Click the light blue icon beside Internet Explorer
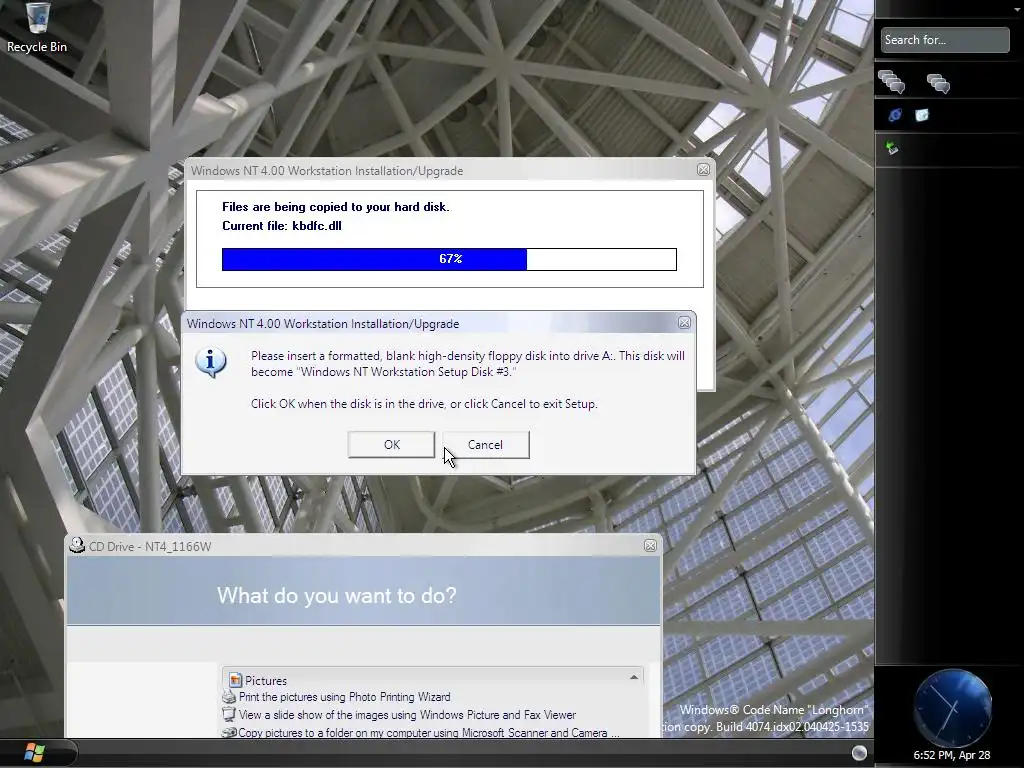Viewport: 1024px width, 768px height. point(921,115)
